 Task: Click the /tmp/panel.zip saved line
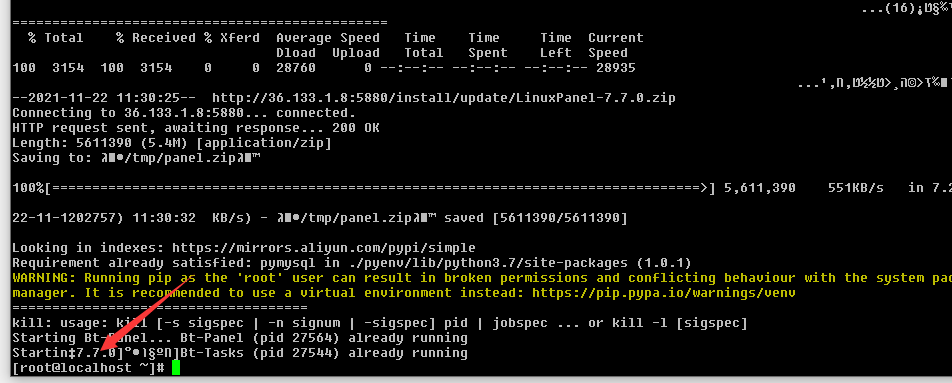pos(319,218)
